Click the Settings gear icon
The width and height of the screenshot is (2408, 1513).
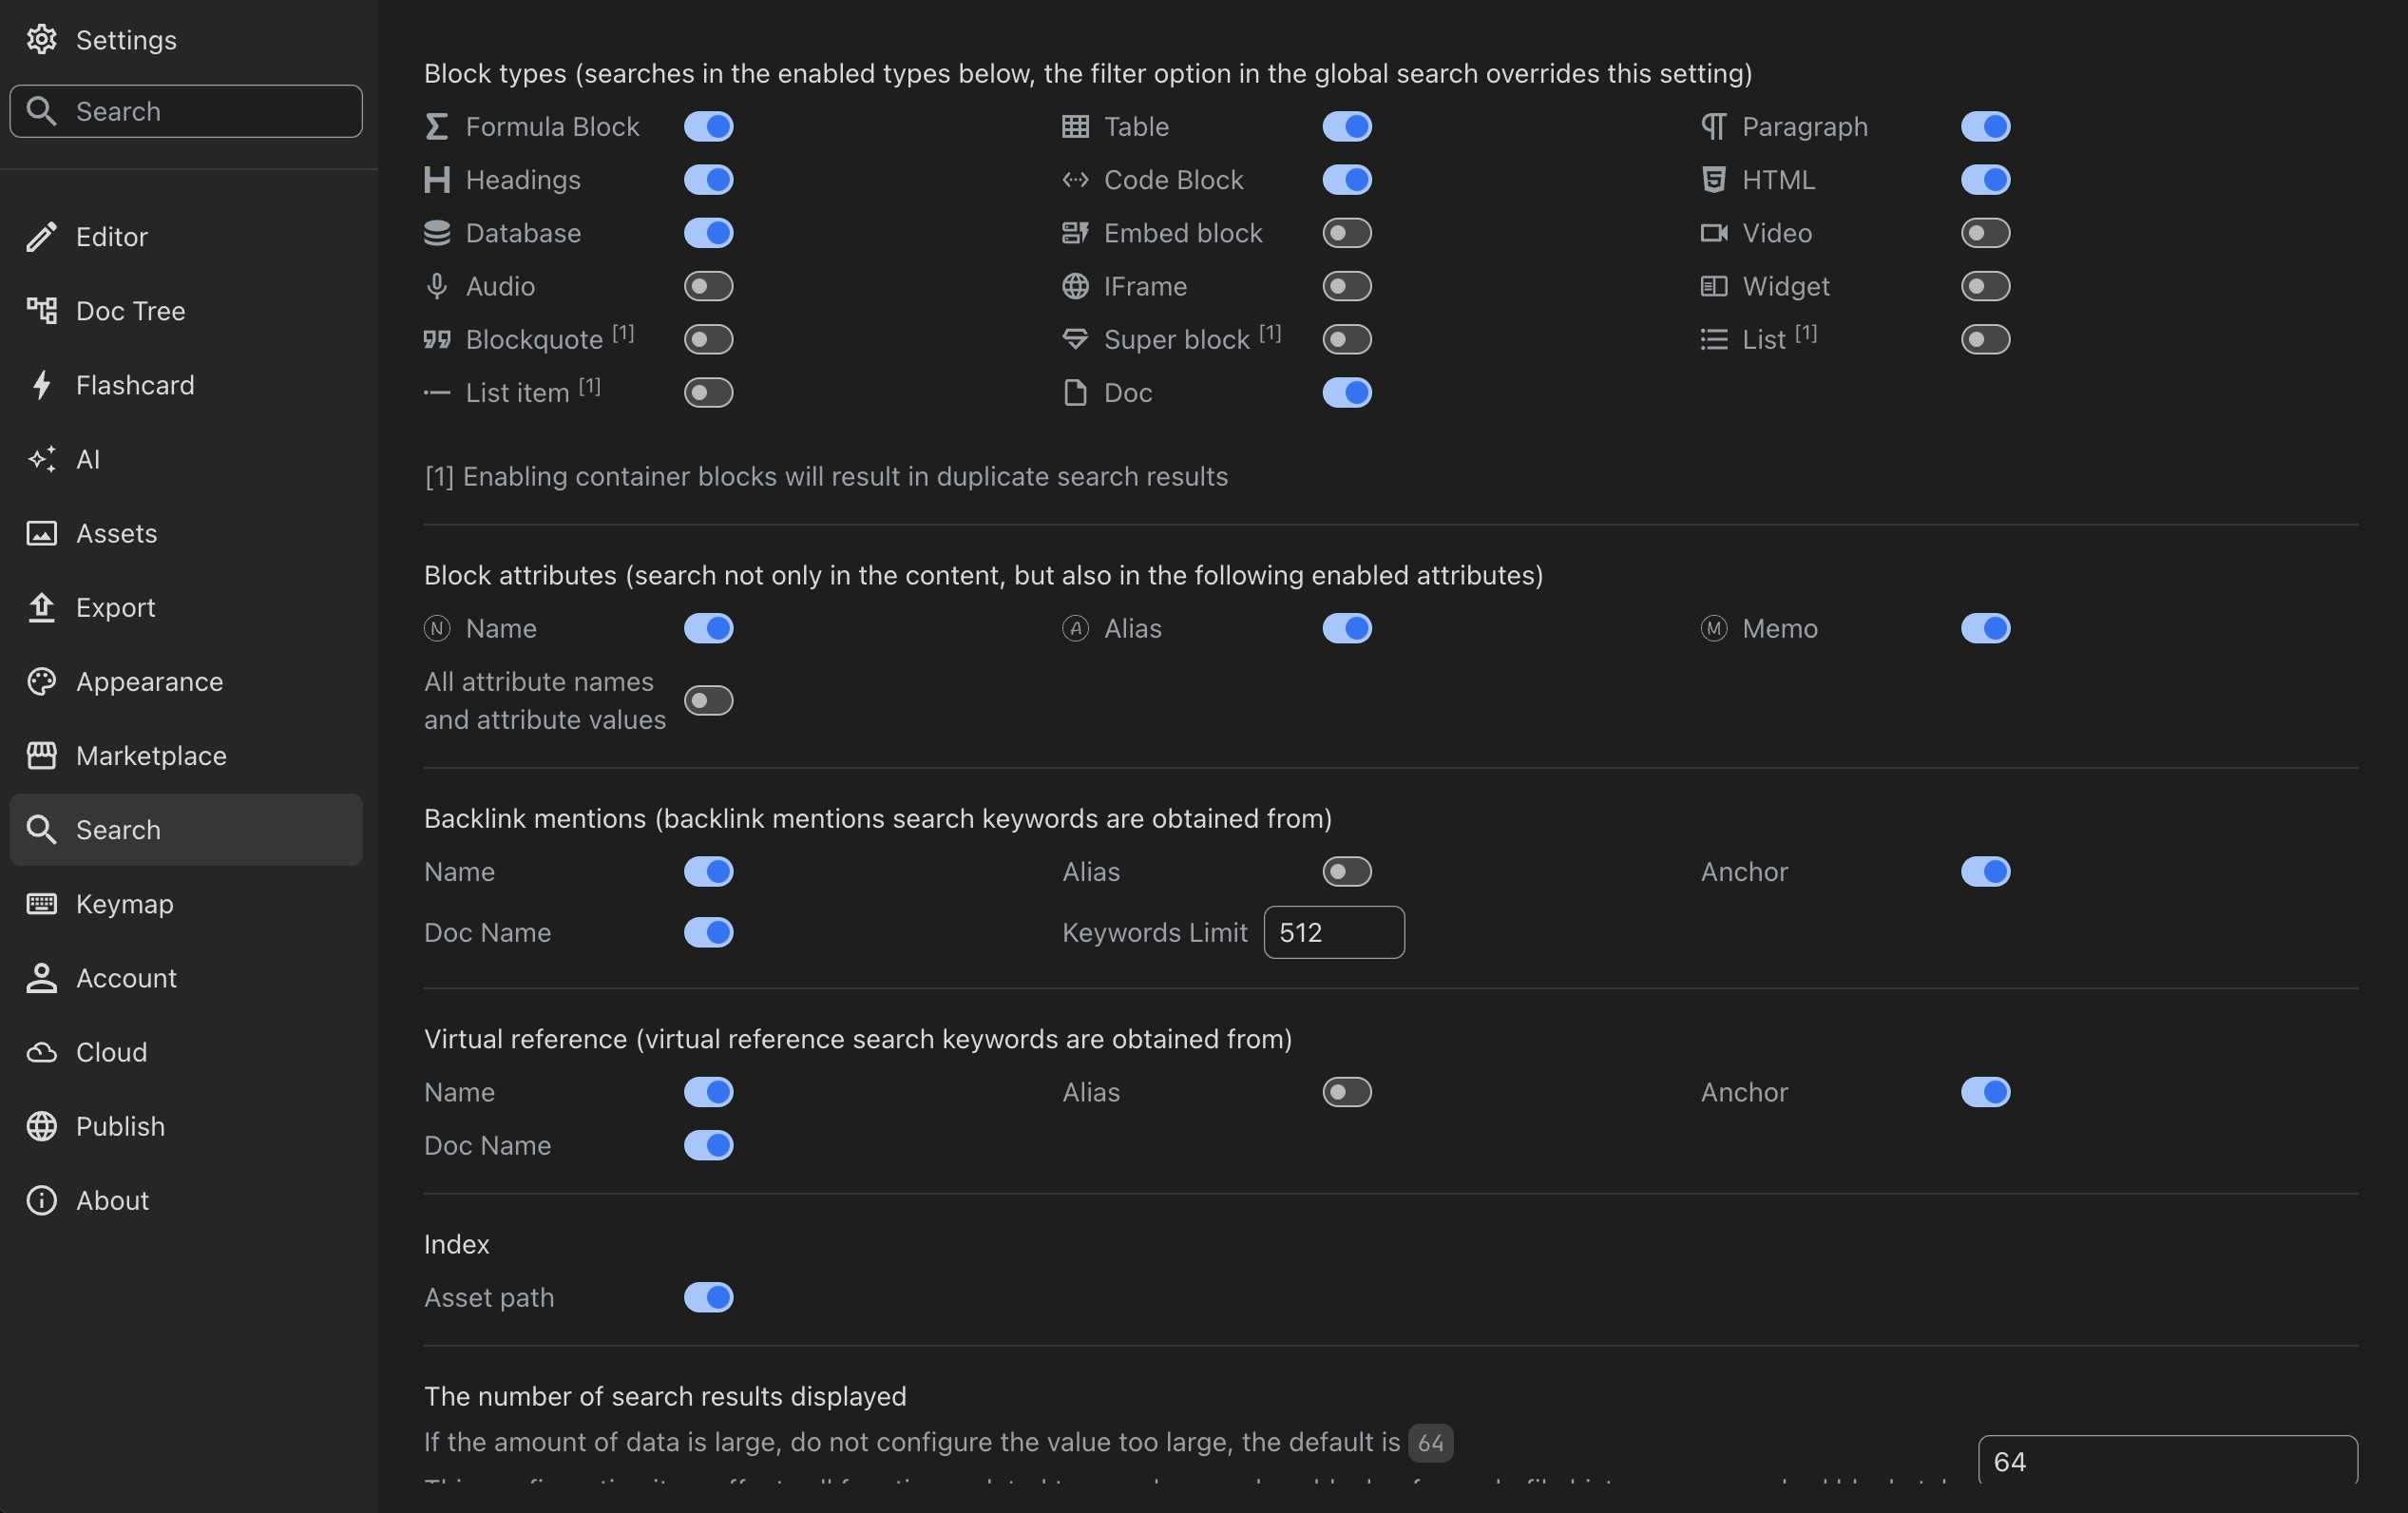click(x=41, y=39)
